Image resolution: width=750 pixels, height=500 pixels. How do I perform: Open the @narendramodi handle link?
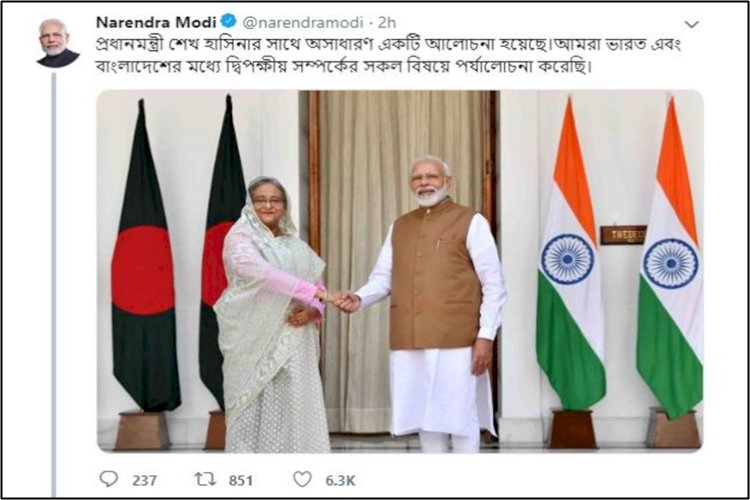tap(303, 22)
